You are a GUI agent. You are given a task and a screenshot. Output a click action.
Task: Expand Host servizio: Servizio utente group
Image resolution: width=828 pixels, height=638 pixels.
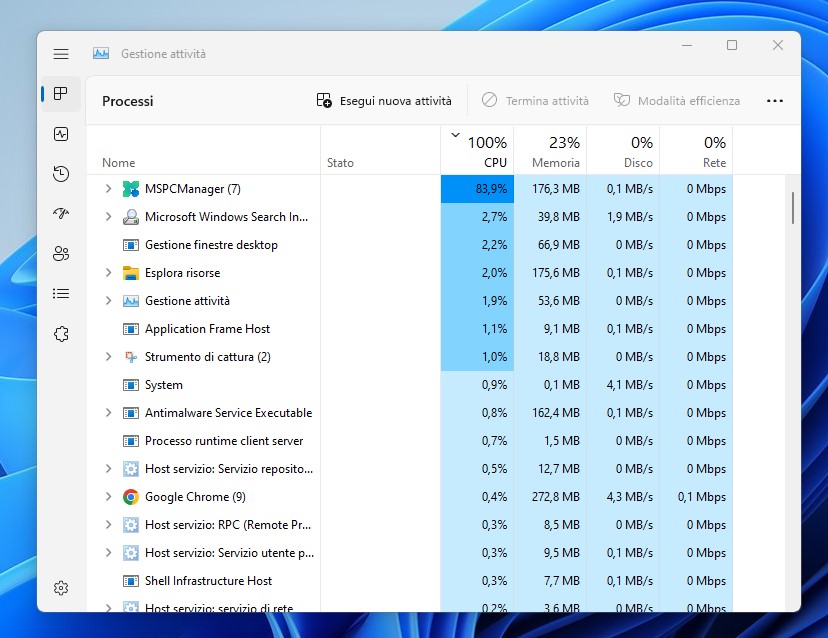pos(108,552)
